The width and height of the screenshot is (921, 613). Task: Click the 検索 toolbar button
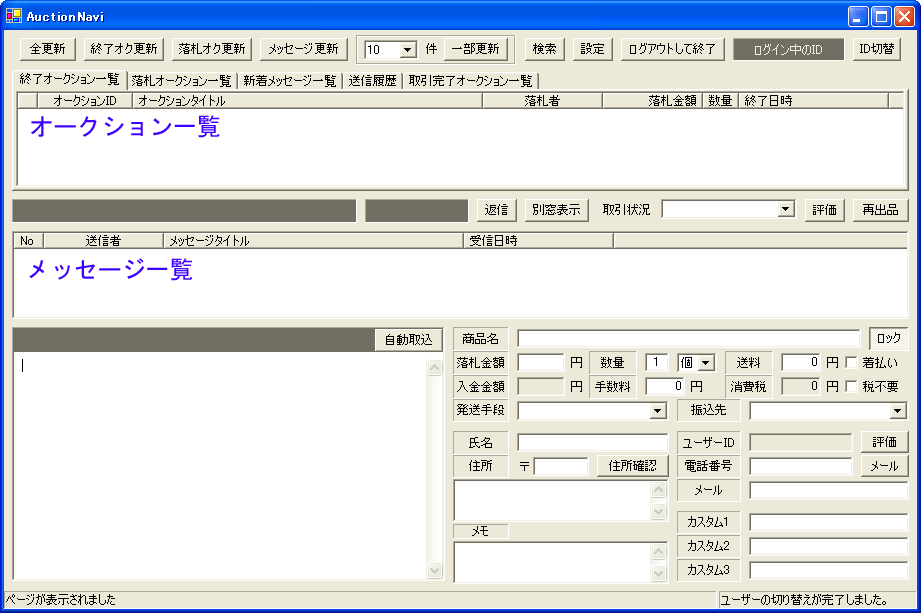[x=544, y=49]
